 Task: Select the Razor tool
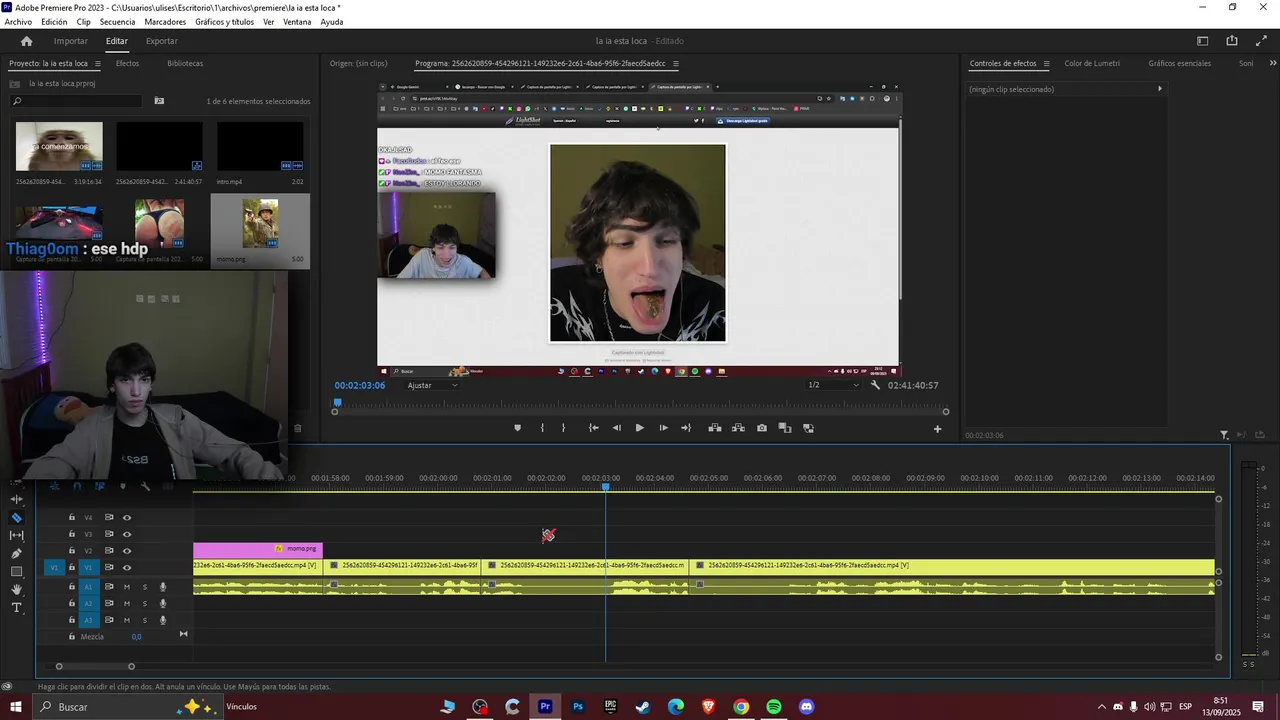point(16,518)
